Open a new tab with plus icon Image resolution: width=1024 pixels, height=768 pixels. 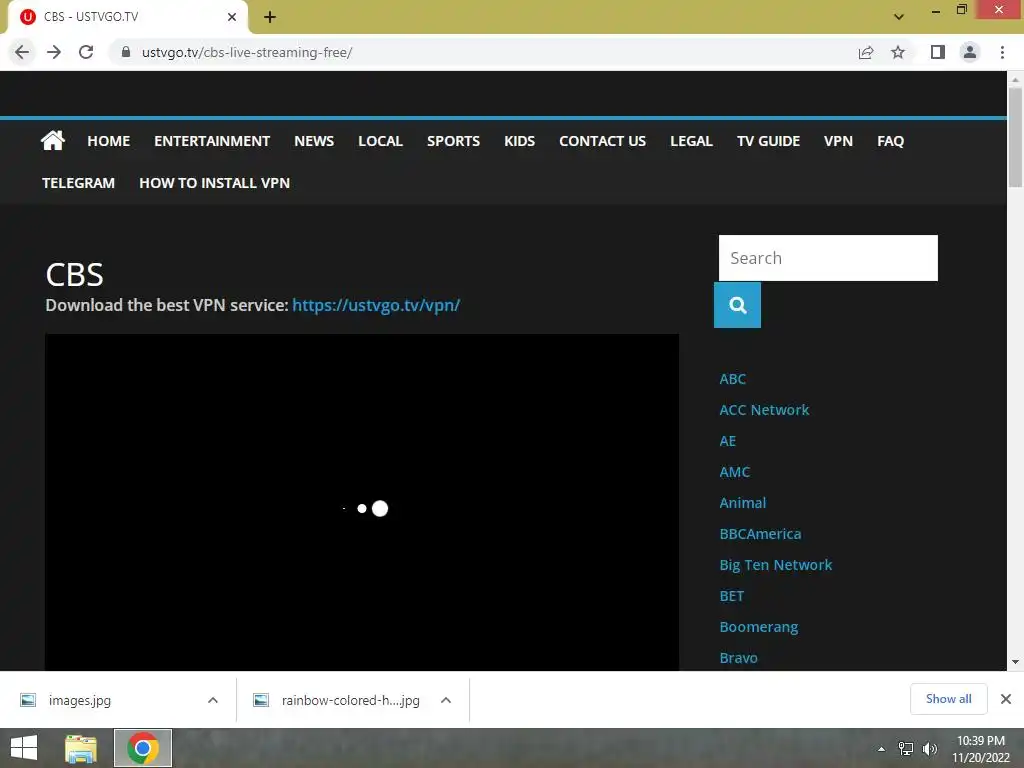270,17
